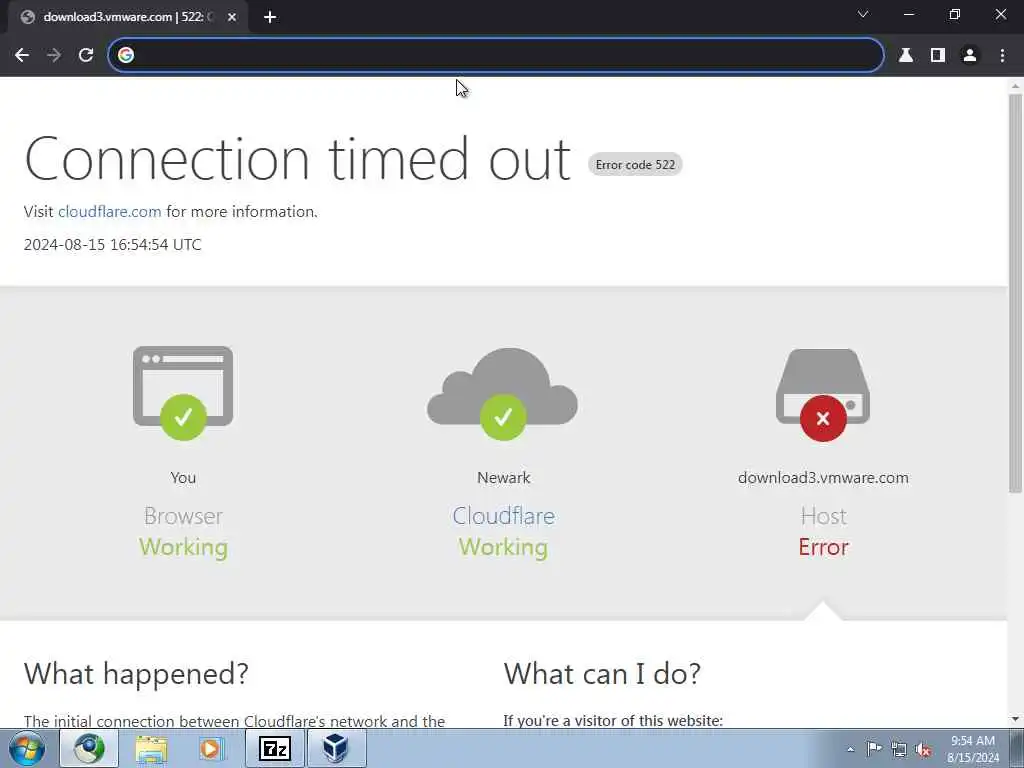Launch Windows Media Player from taskbar
The width and height of the screenshot is (1024, 768).
pos(210,748)
